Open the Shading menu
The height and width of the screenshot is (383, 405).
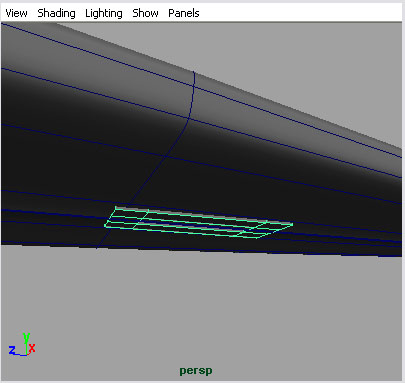56,13
